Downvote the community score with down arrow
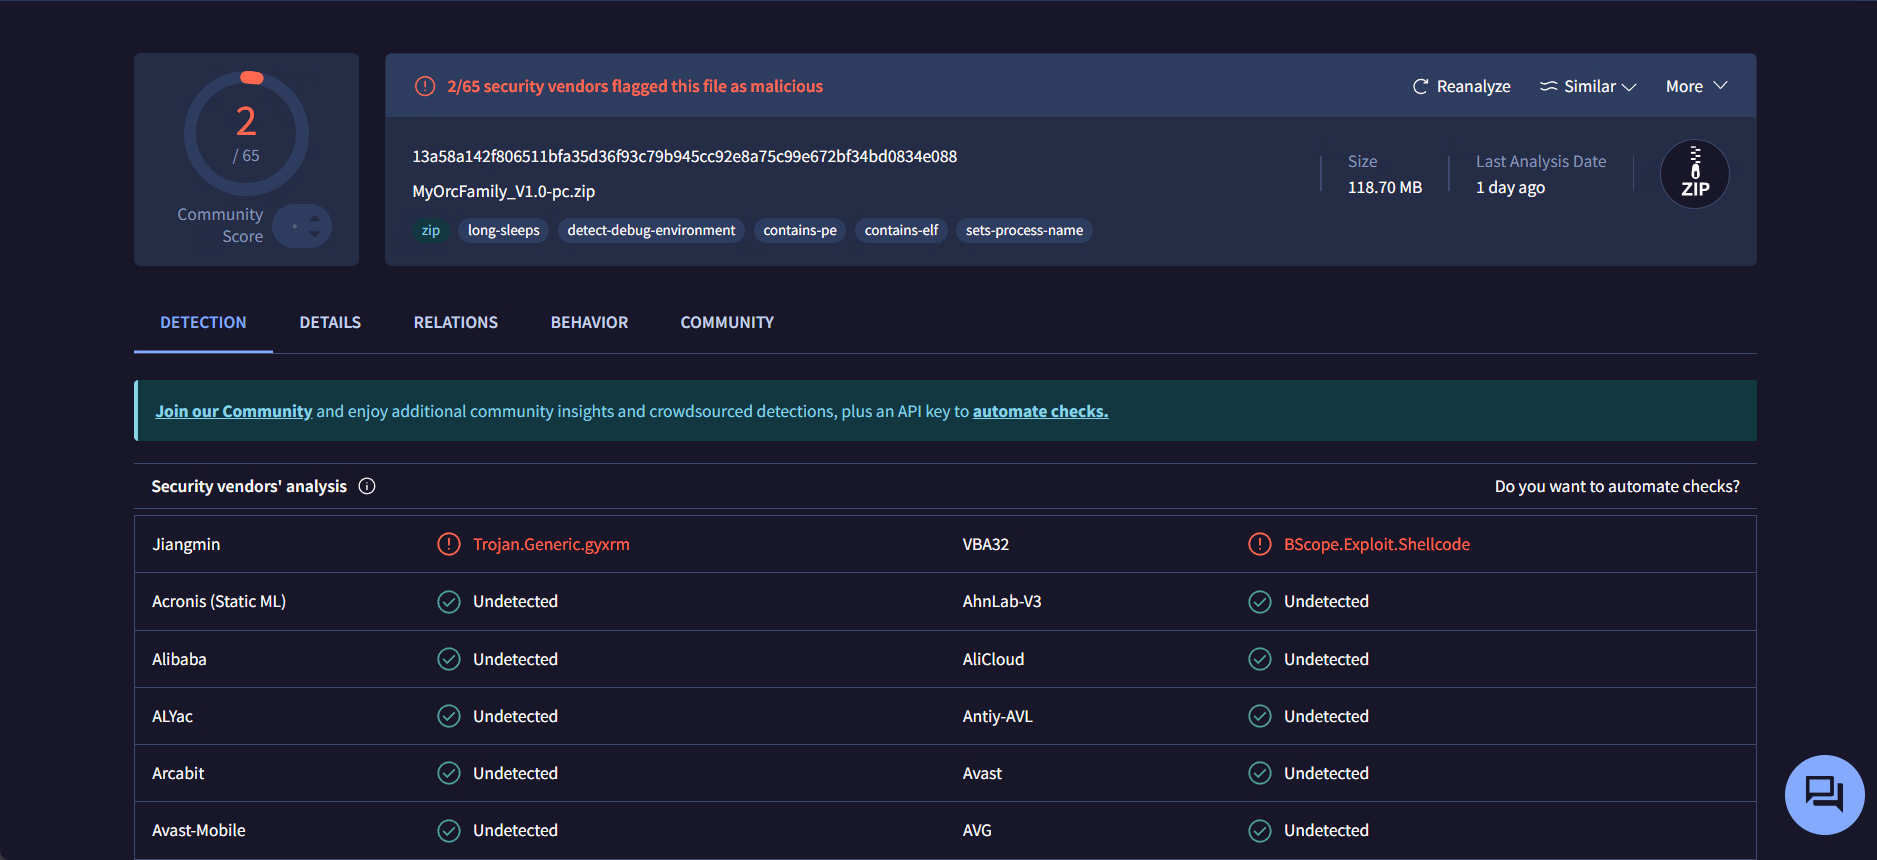This screenshot has width=1877, height=860. [x=315, y=234]
